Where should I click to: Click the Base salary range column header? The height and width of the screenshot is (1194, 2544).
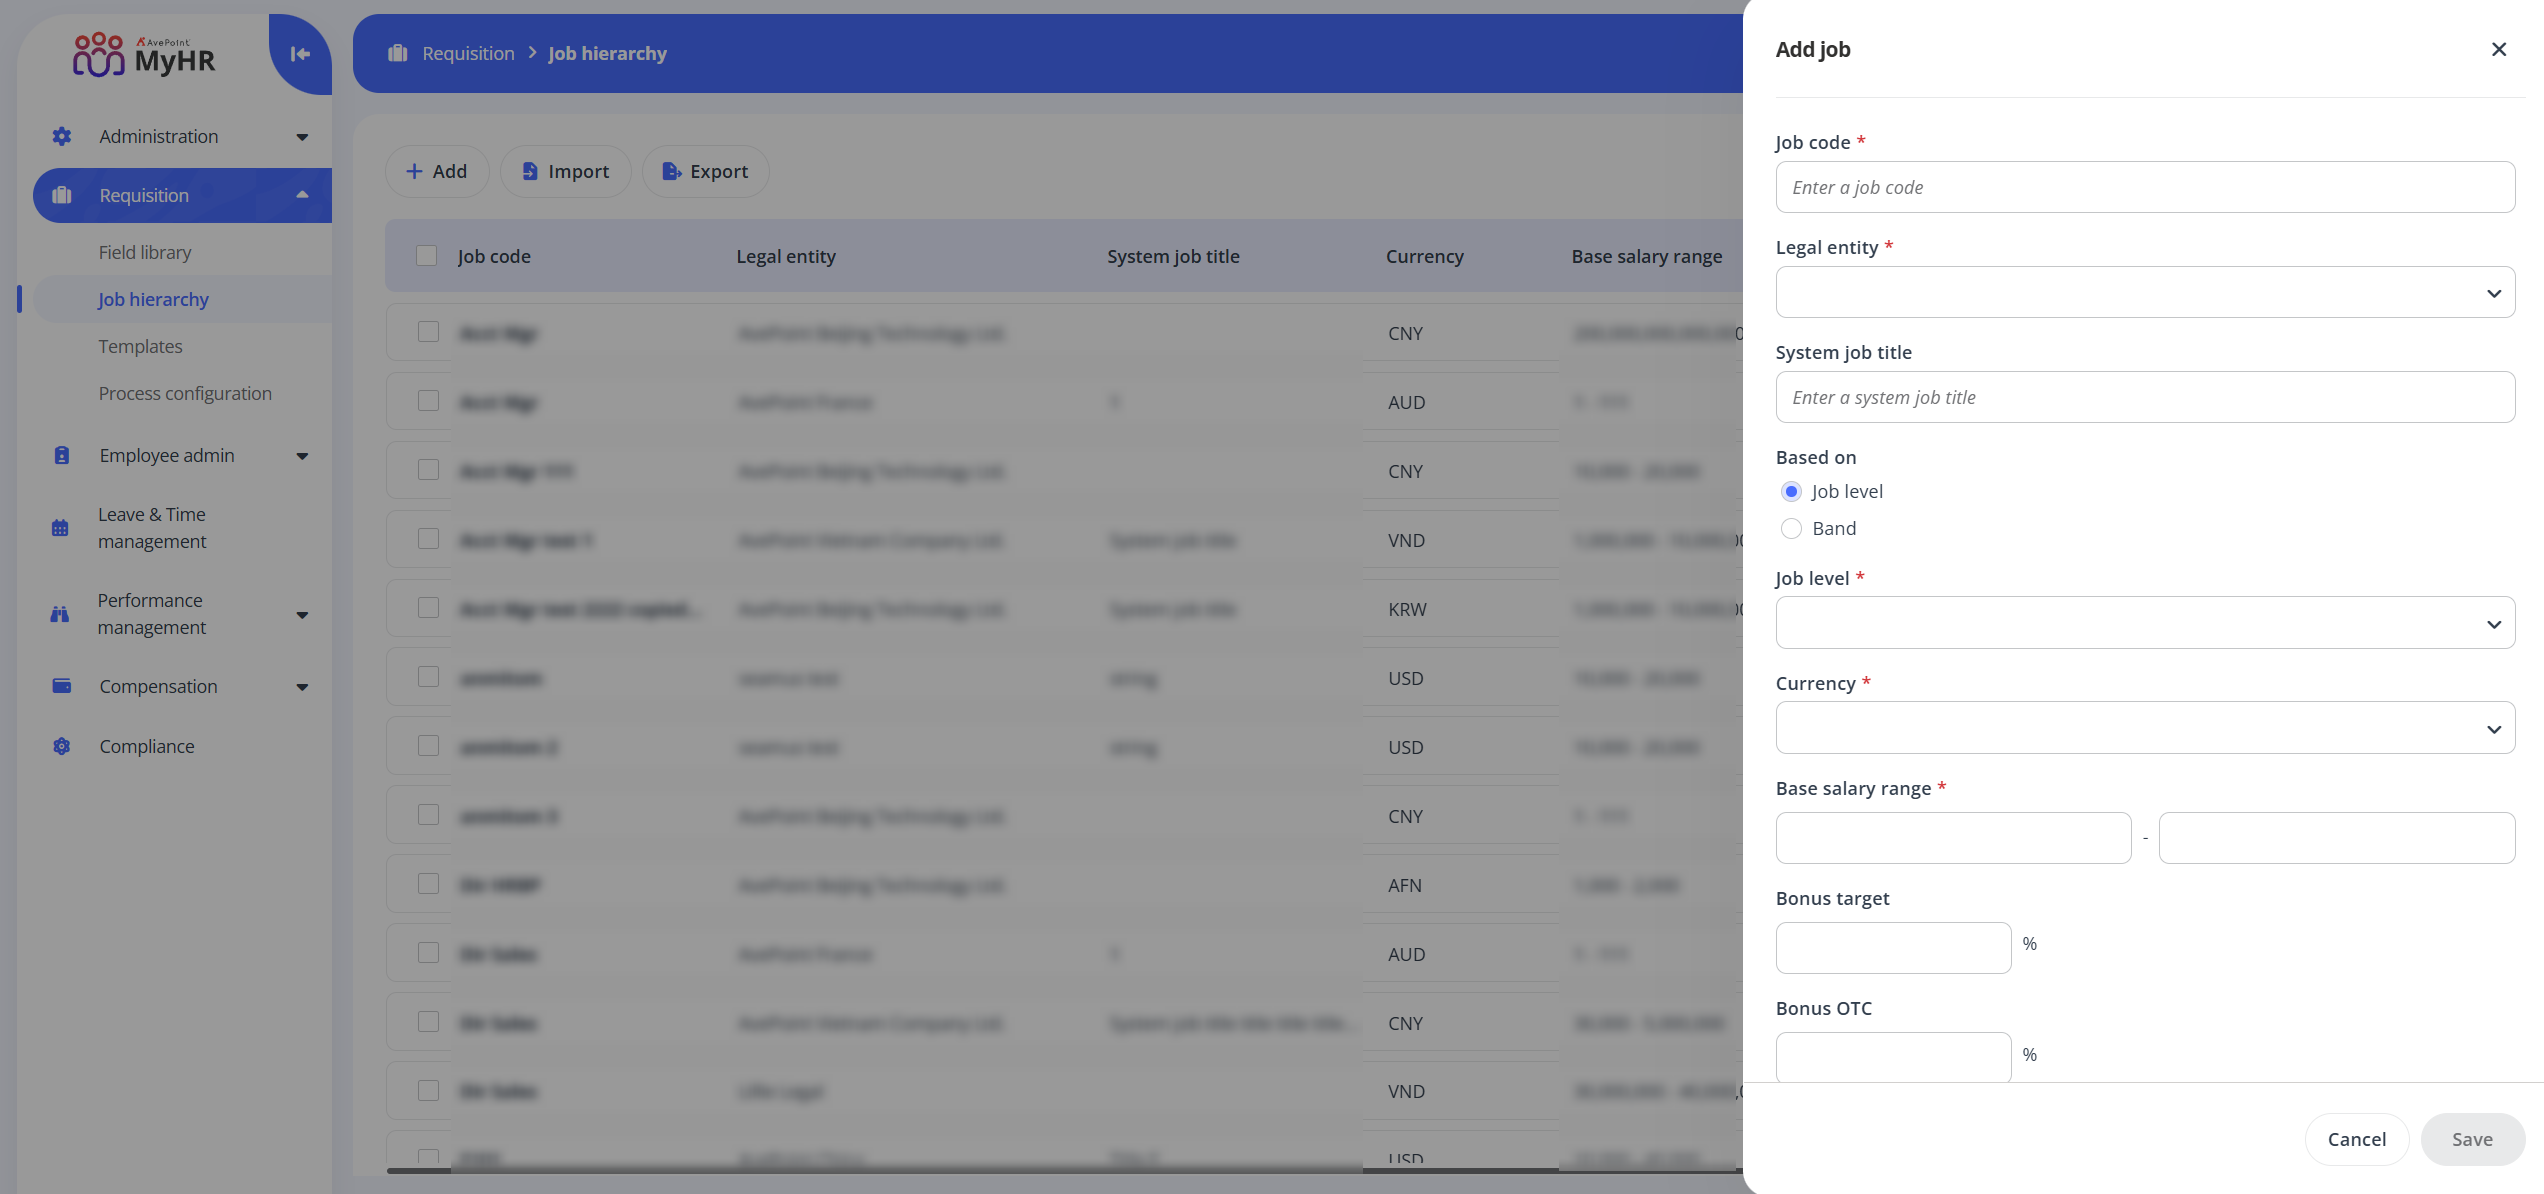pos(1646,256)
